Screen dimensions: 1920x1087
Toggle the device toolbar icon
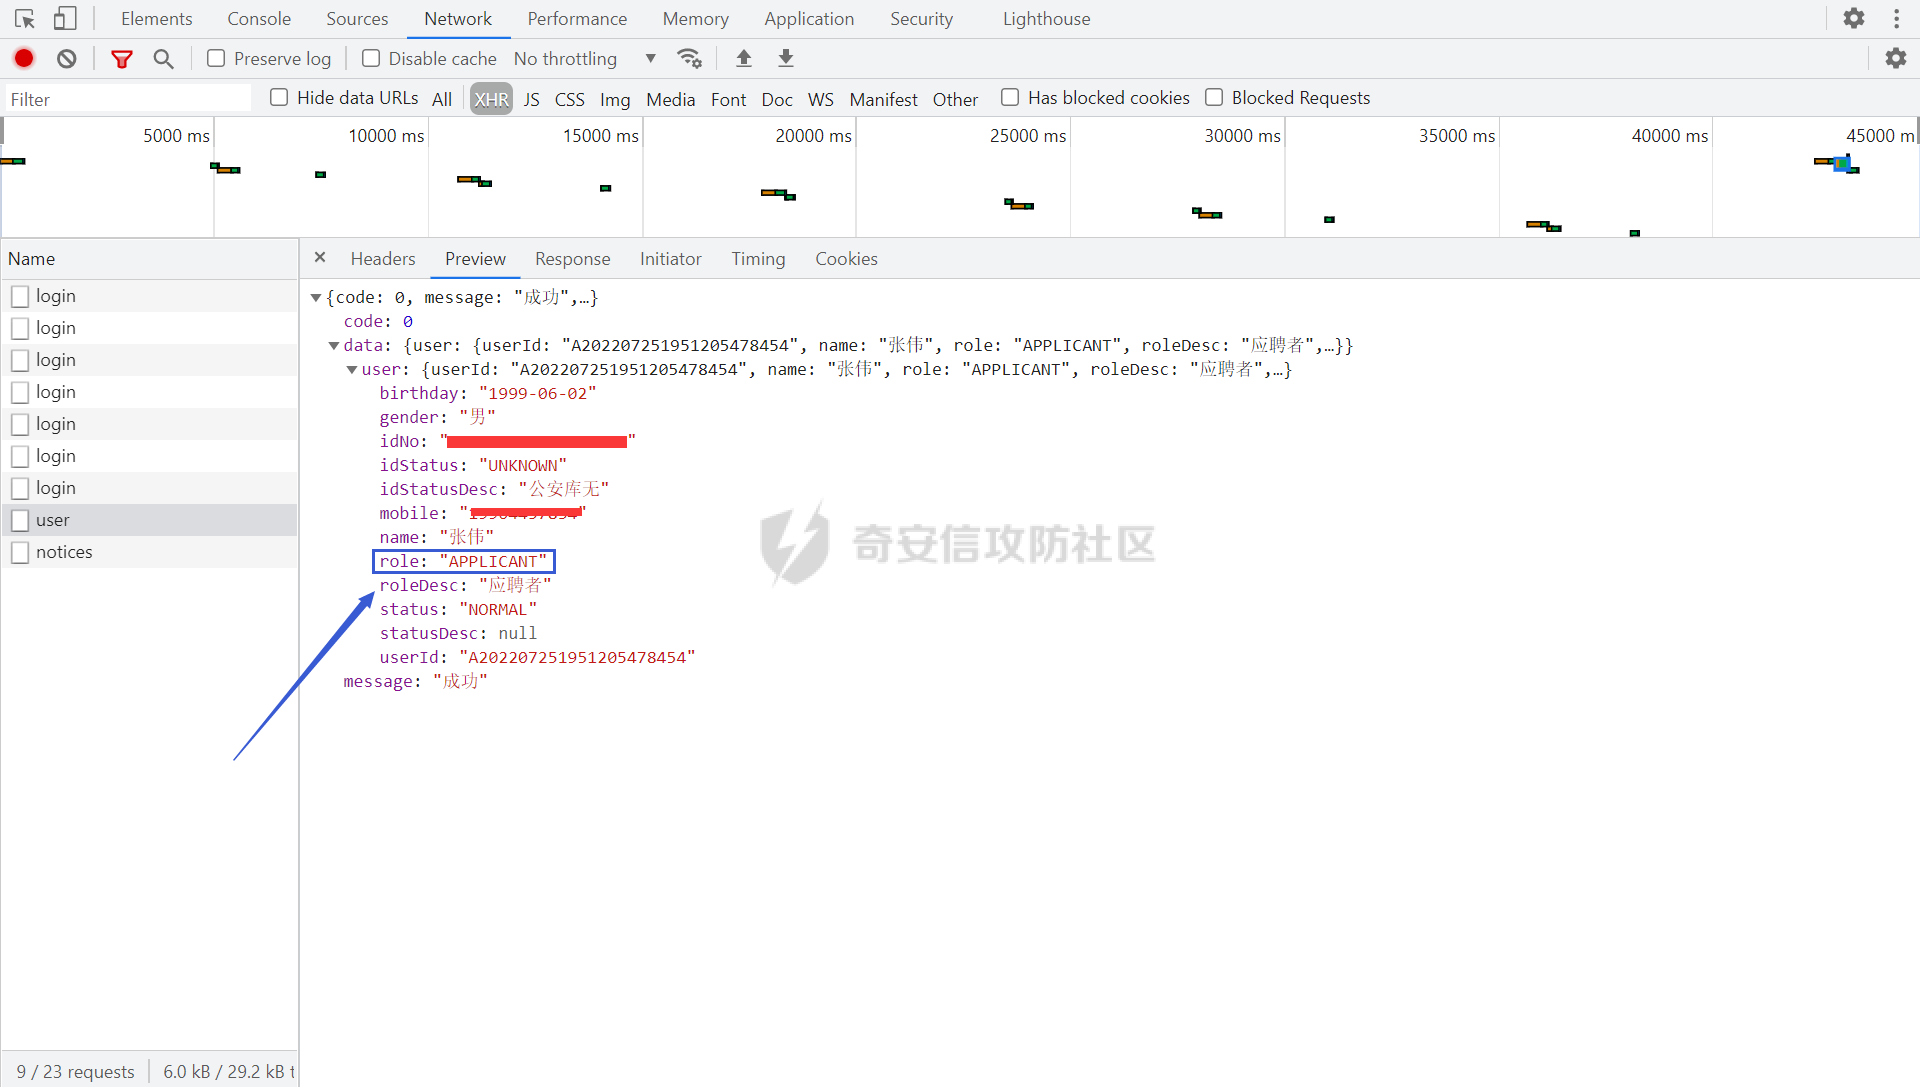65,19
